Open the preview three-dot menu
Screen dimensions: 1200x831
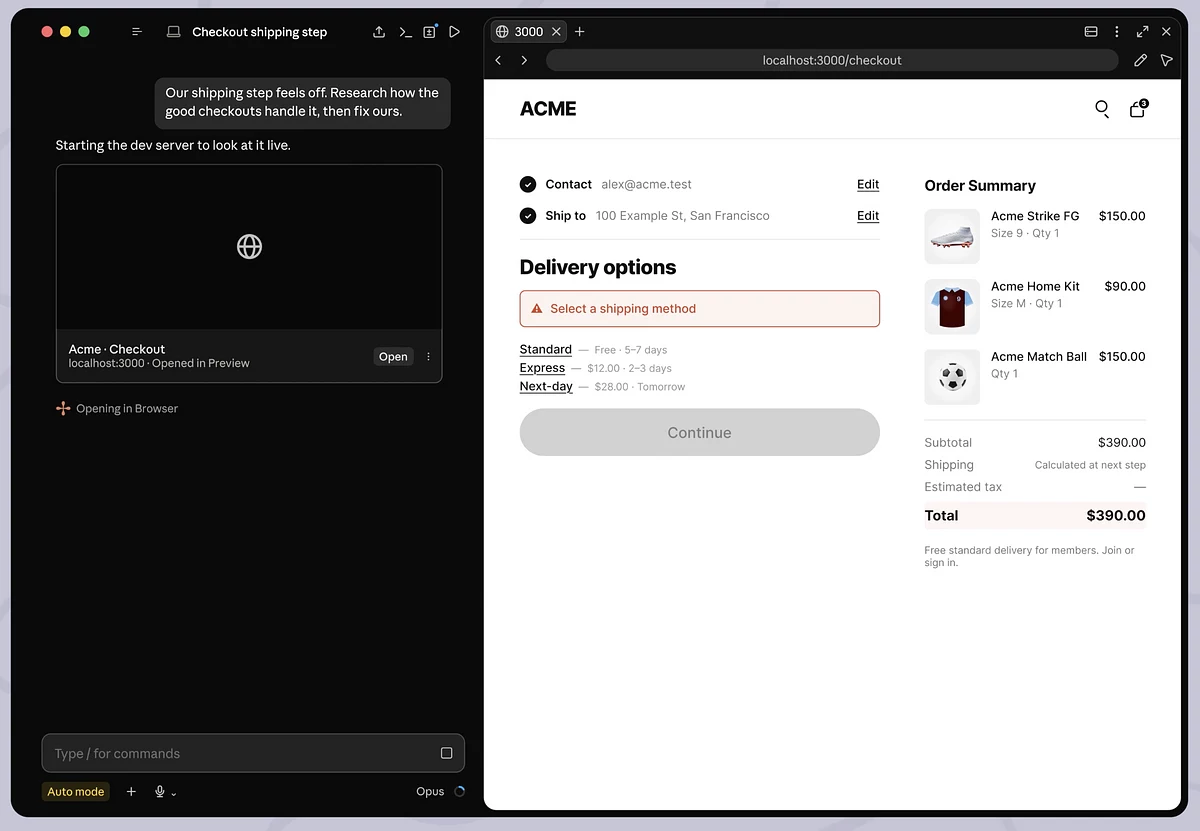tap(1117, 32)
